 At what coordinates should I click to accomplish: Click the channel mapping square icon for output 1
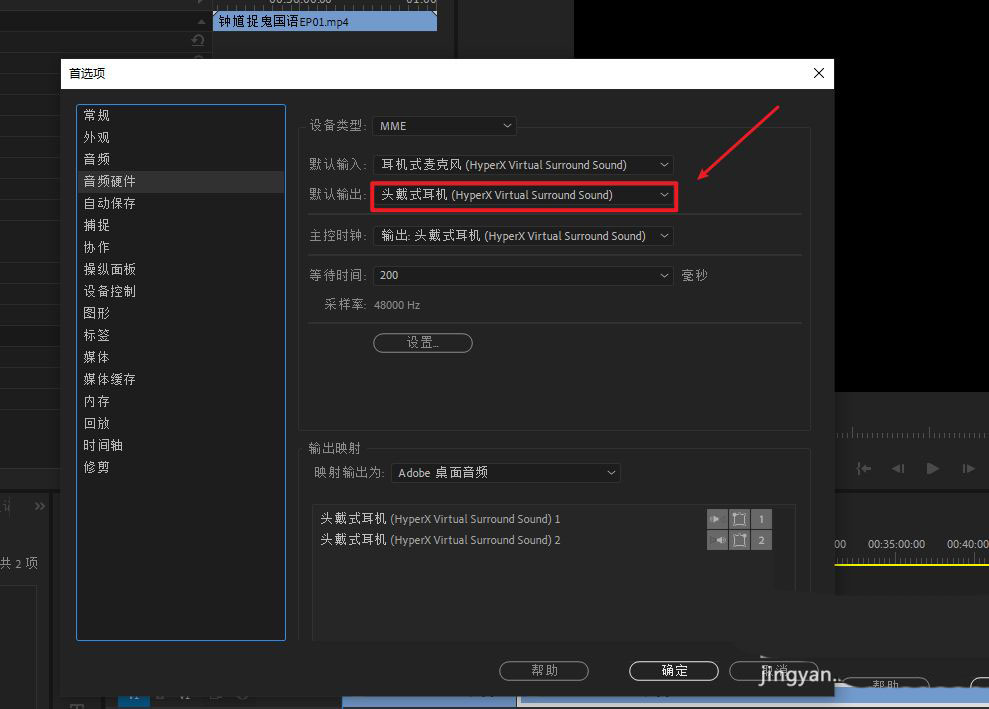pos(739,519)
